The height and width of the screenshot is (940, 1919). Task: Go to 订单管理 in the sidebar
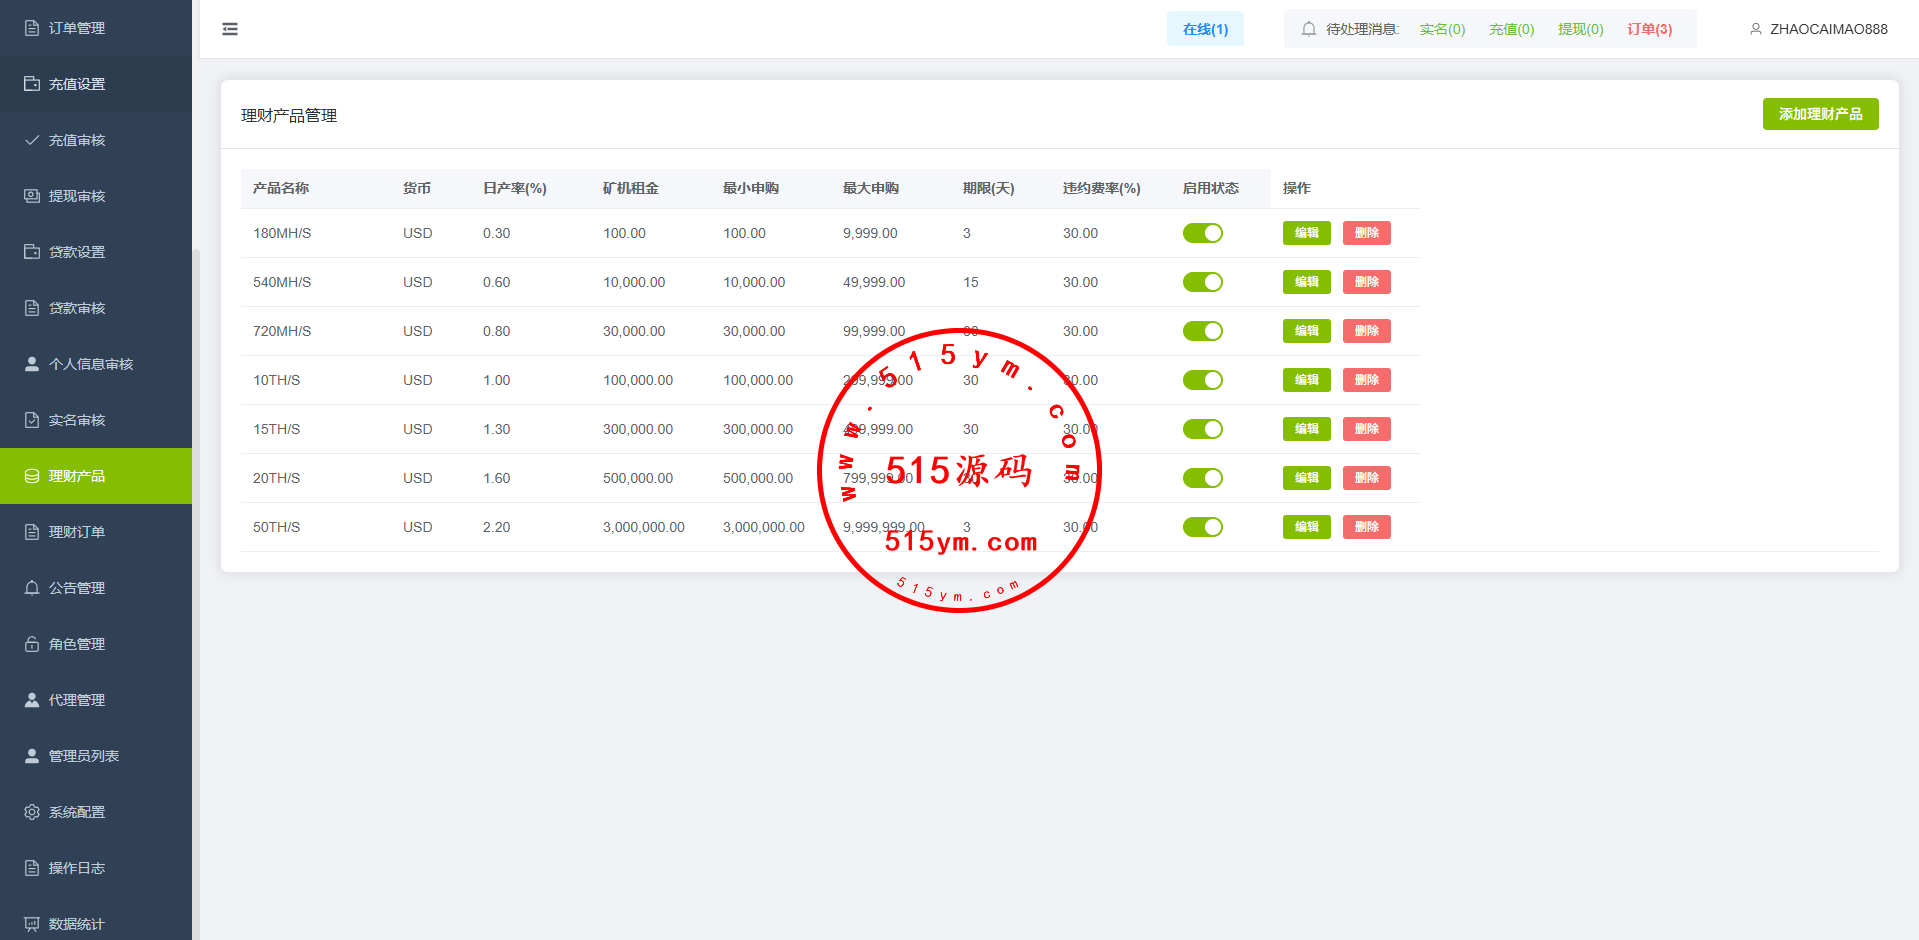click(x=77, y=28)
